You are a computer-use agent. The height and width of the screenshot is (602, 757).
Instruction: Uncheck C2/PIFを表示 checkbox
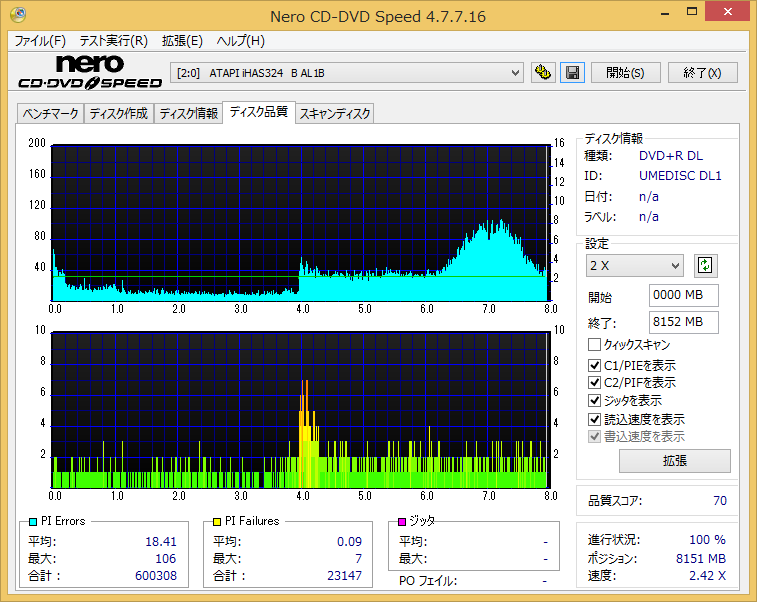pos(594,382)
